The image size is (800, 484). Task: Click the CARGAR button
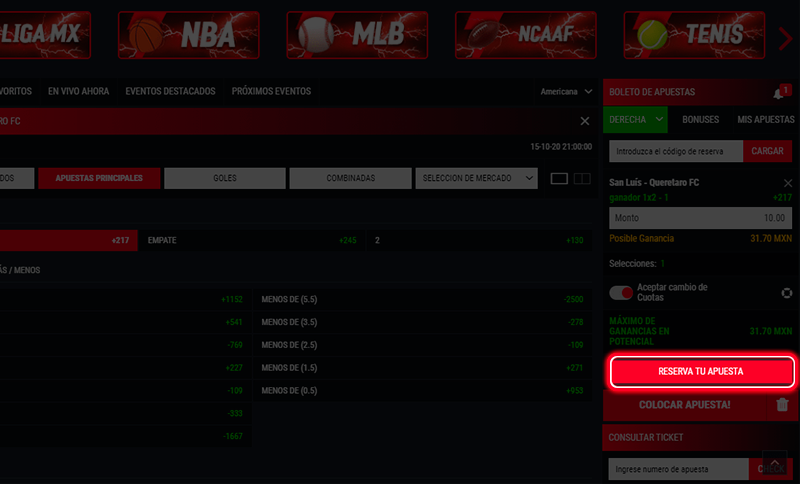(x=767, y=151)
